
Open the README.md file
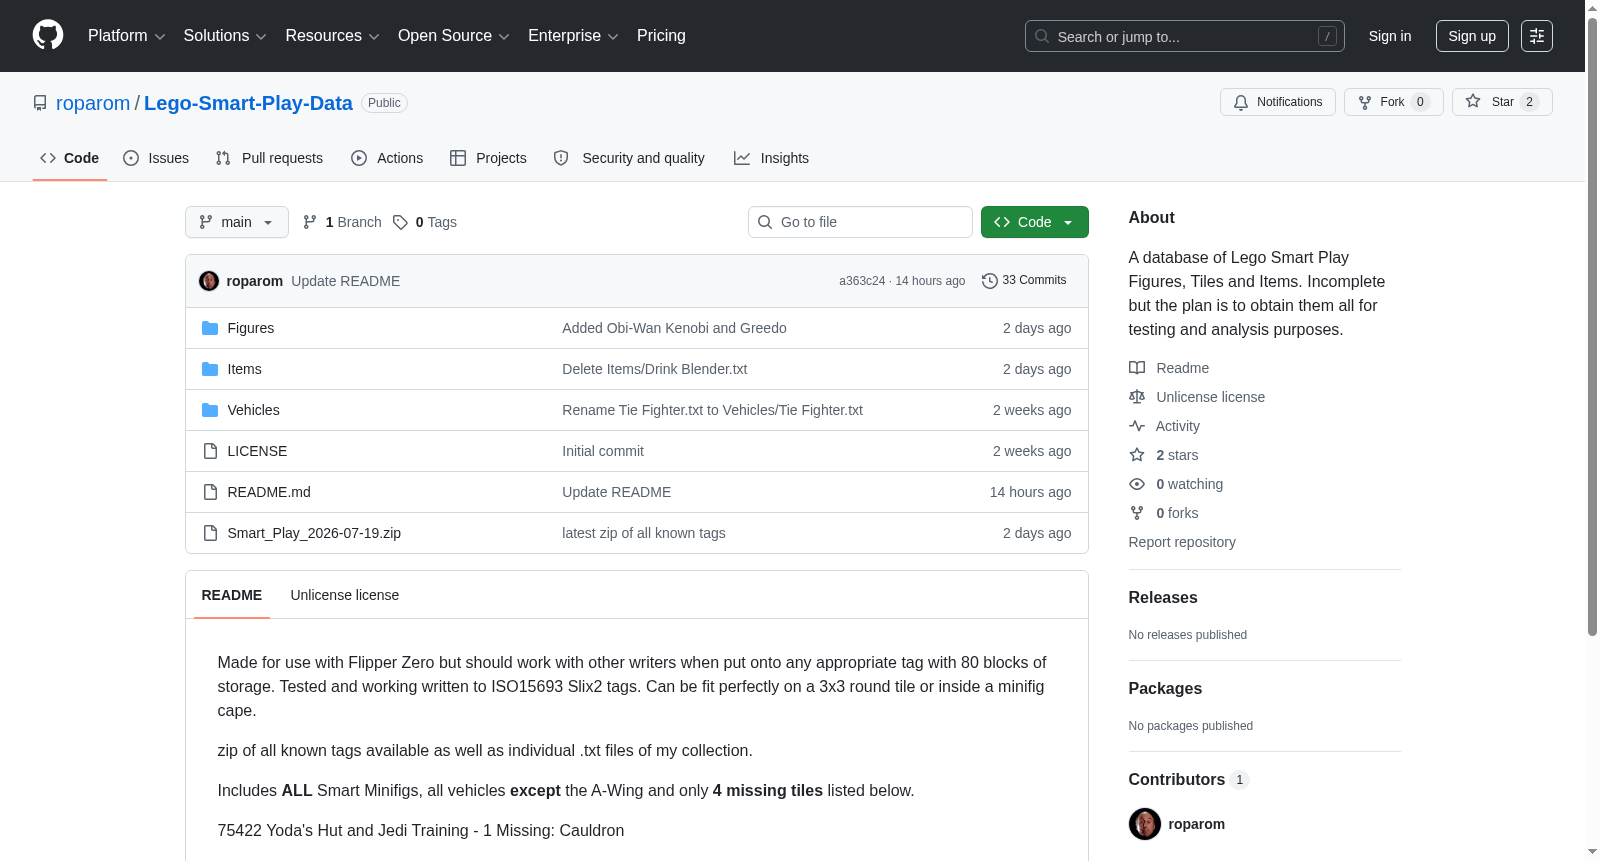[x=269, y=492]
